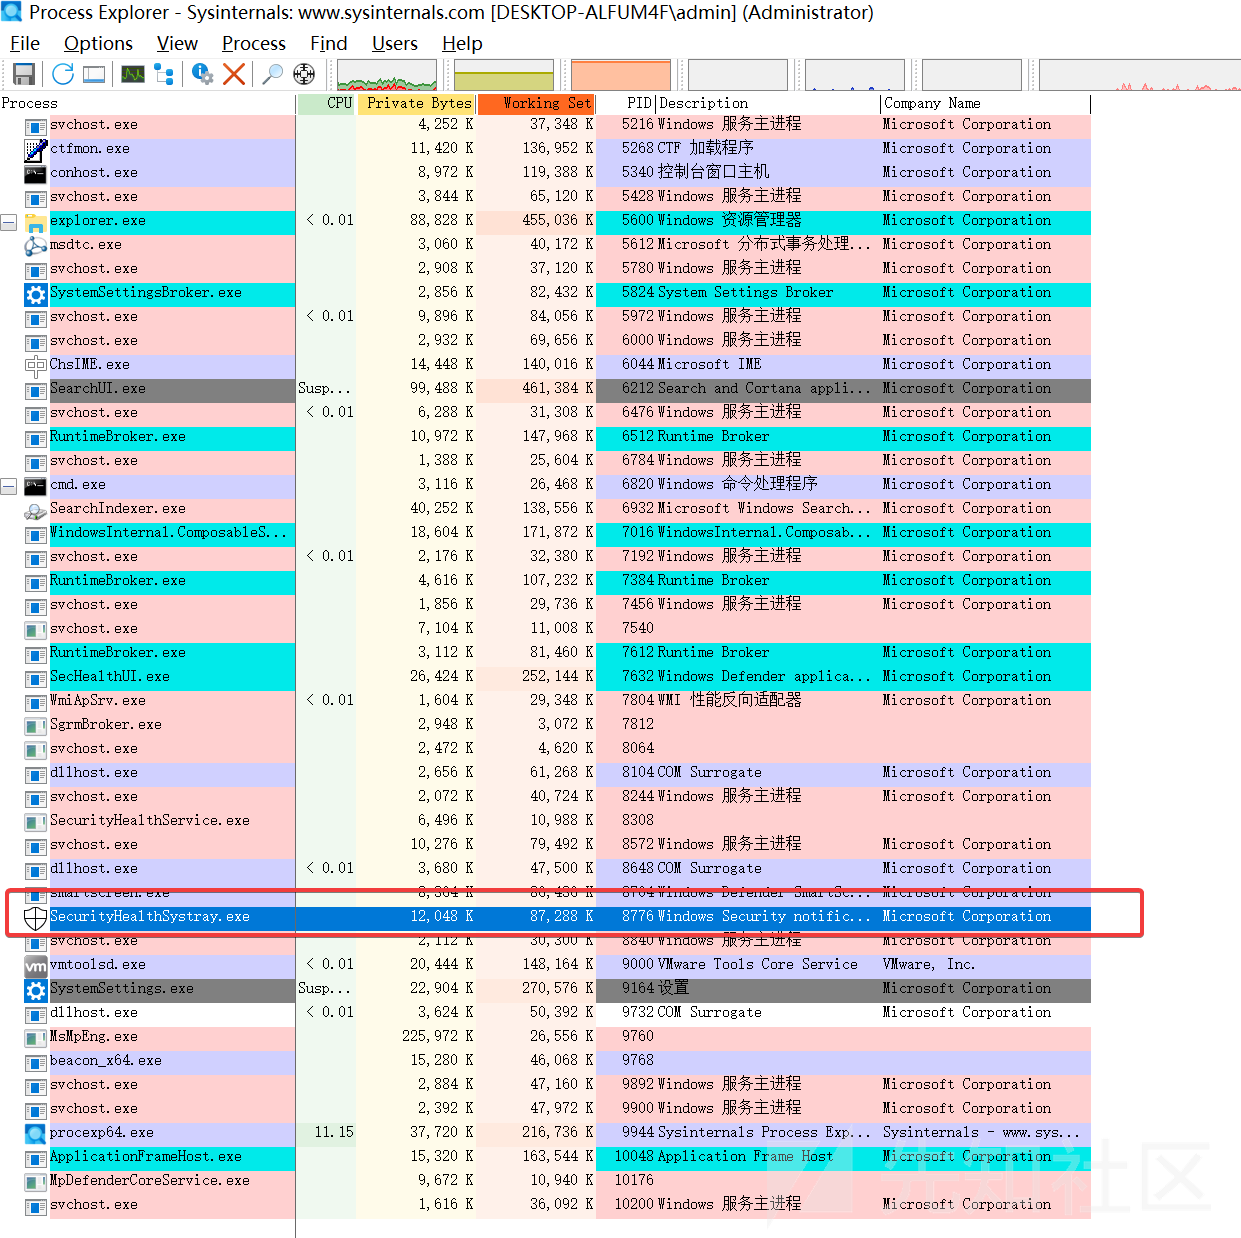Click the msdtc.exe icon

(36, 246)
